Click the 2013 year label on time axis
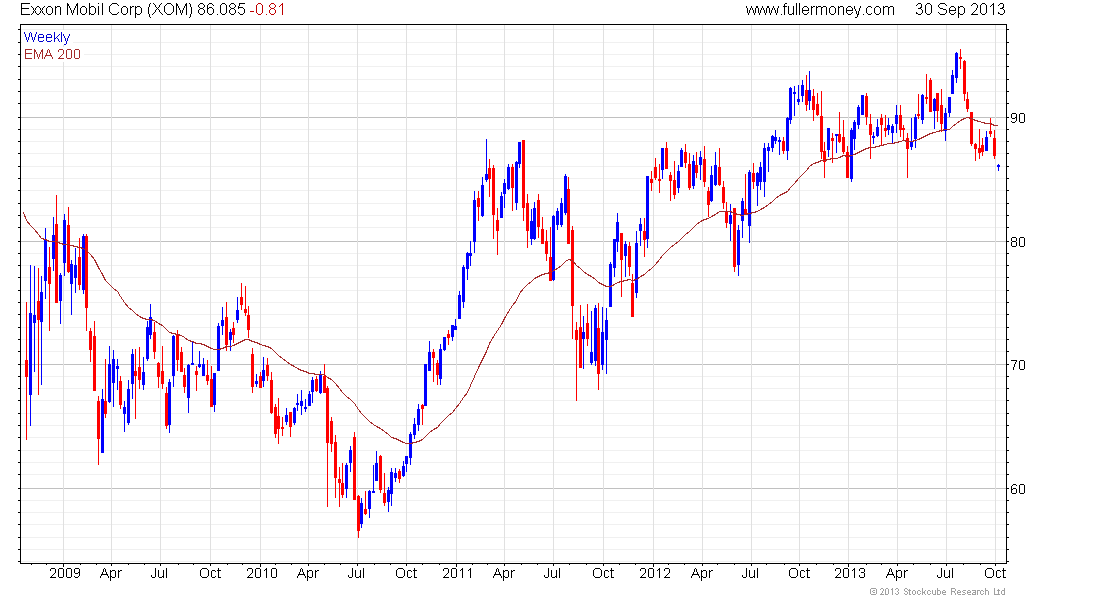This screenshot has width=1100, height=600. coord(850,573)
